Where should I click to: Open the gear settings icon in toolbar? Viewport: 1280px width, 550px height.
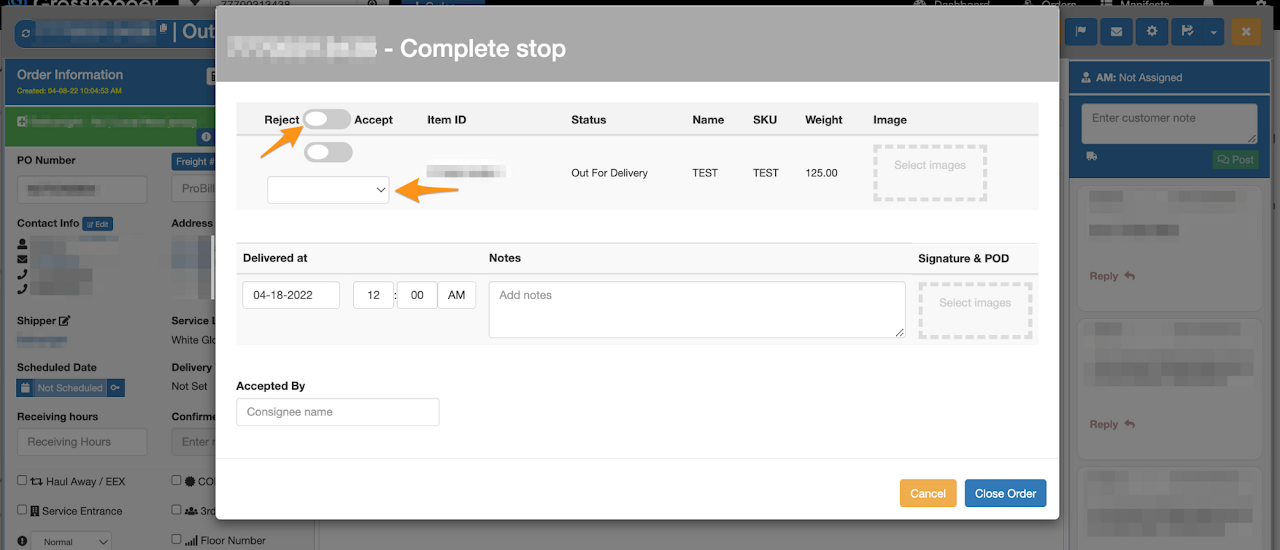(x=1152, y=32)
